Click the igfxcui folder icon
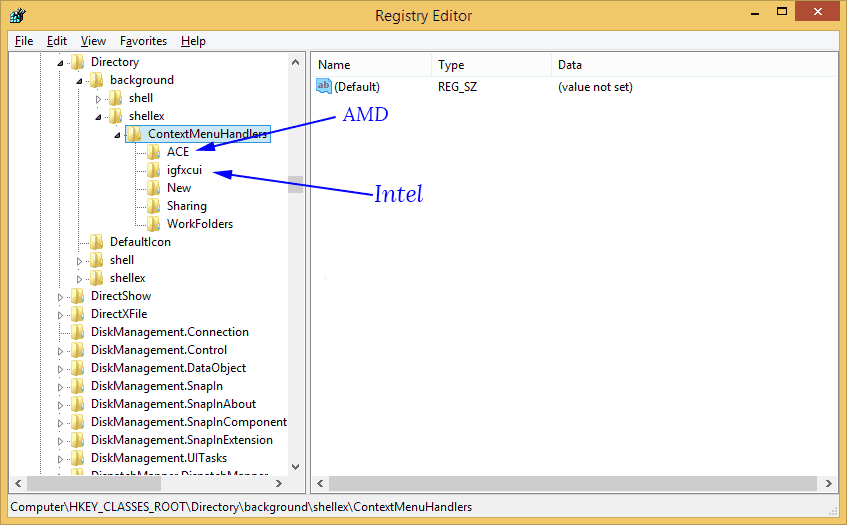Screen dimensions: 847x525 (154, 170)
